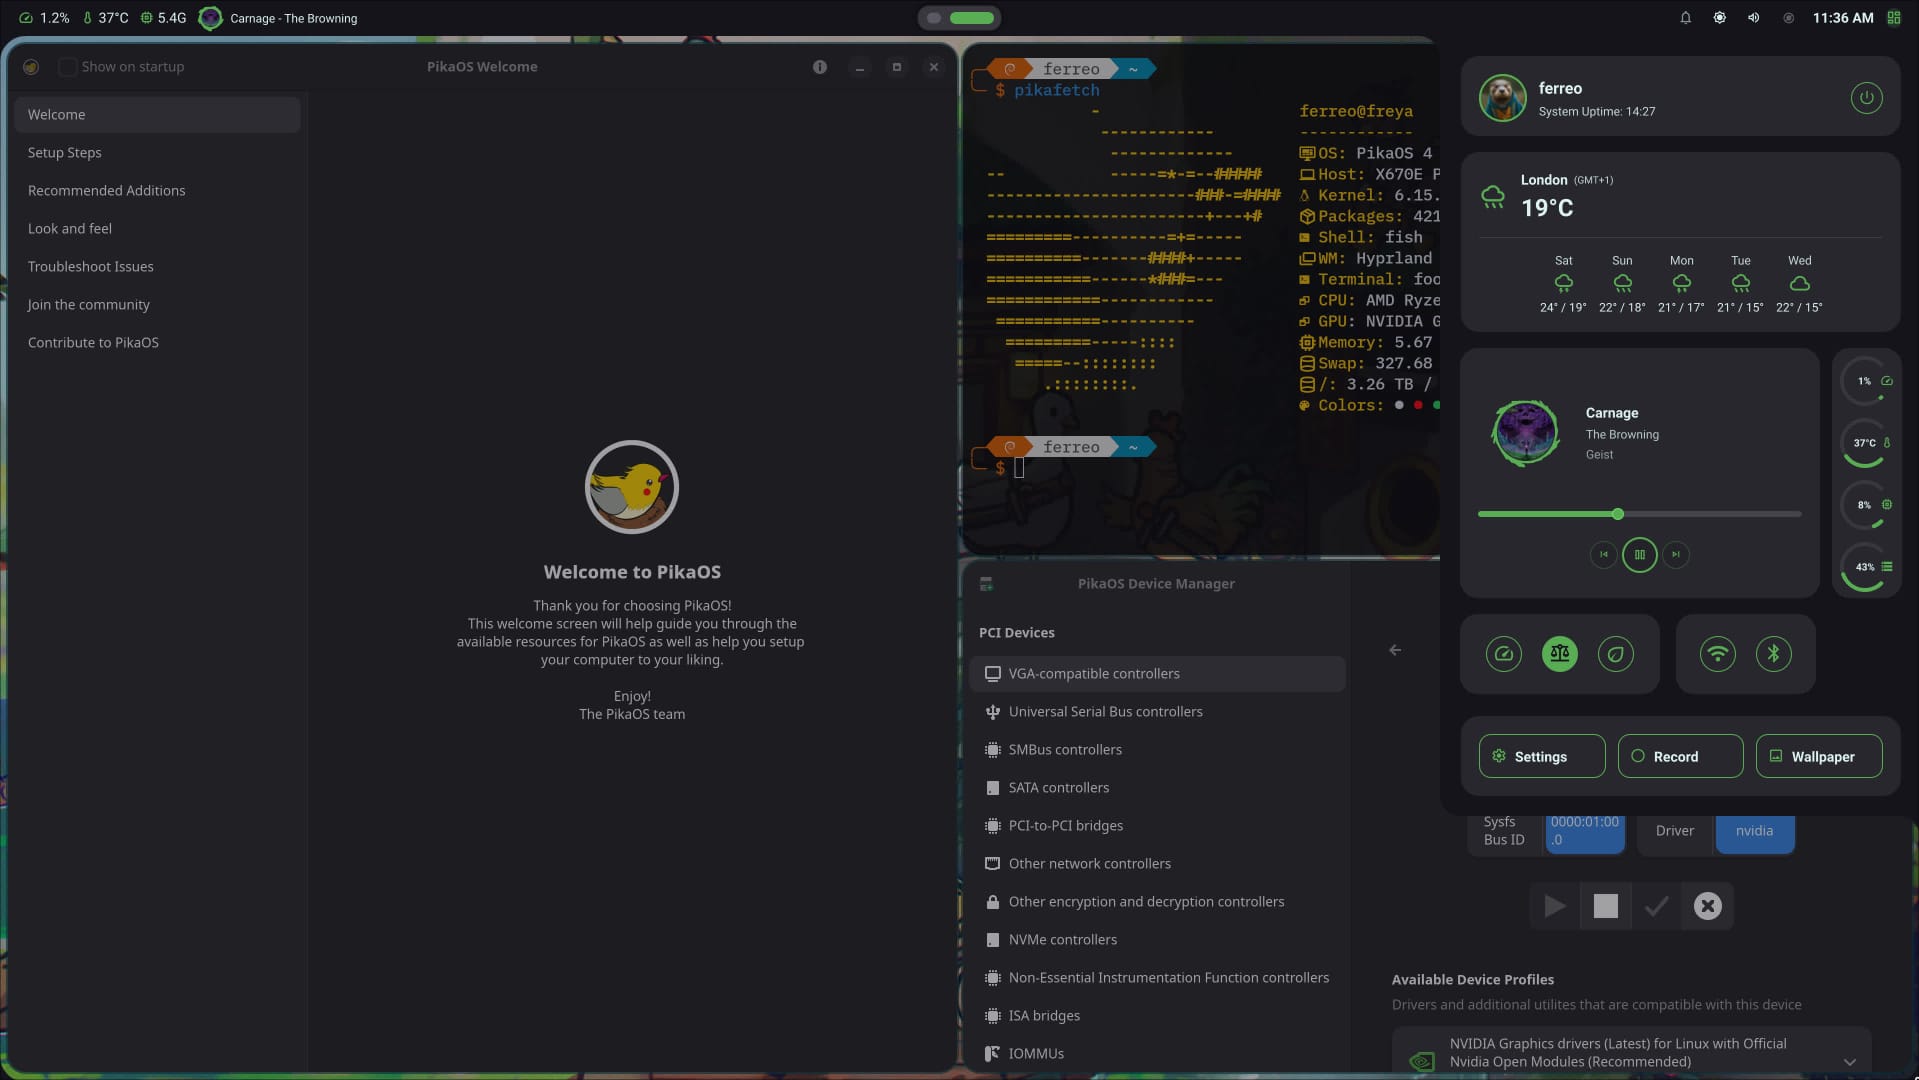Image resolution: width=1919 pixels, height=1080 pixels.
Task: Skip to the next track
Action: pyautogui.click(x=1676, y=555)
